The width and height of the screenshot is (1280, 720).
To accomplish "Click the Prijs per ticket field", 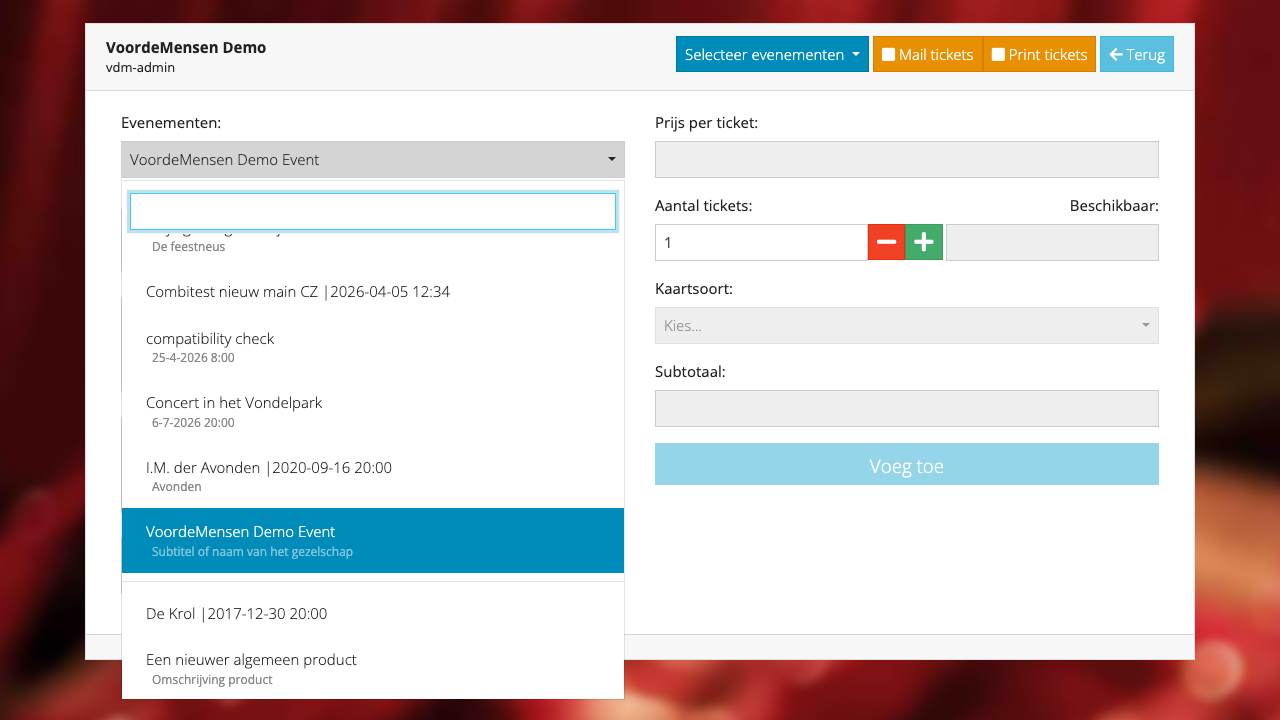I will coord(906,160).
